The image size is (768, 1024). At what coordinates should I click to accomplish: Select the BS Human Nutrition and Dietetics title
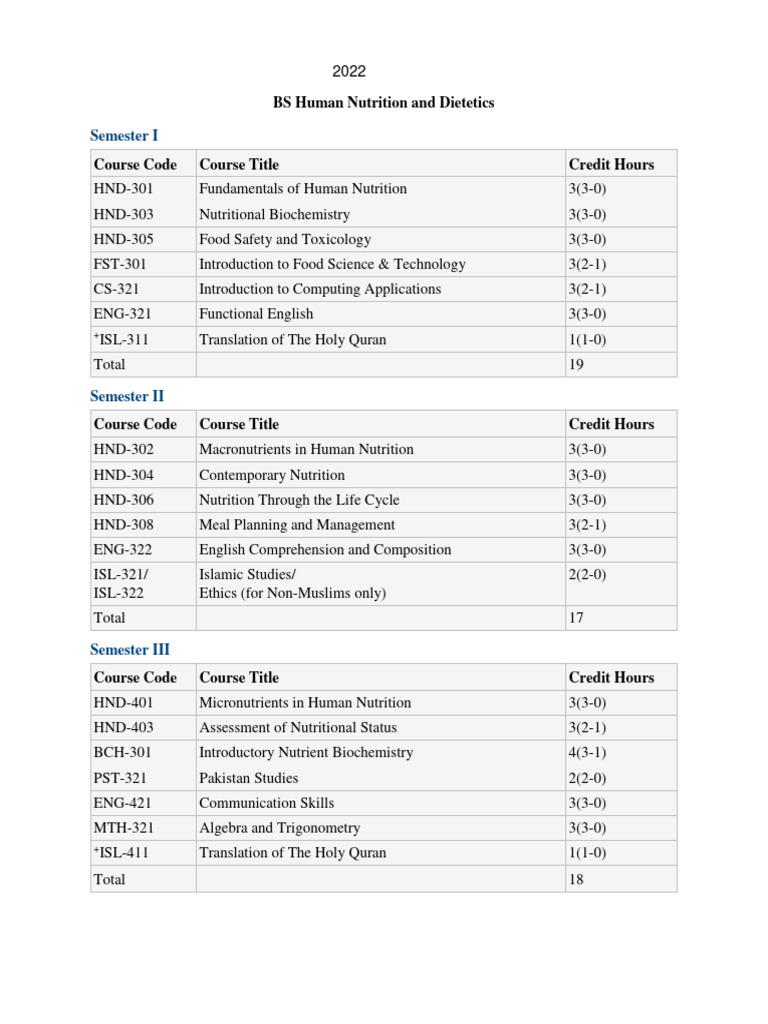click(x=383, y=103)
